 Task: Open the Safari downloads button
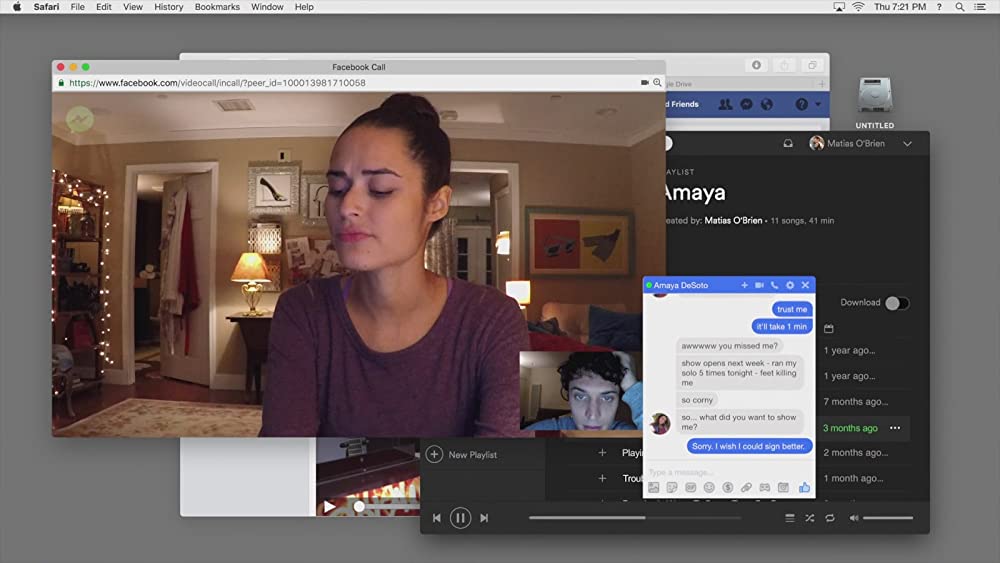pos(756,66)
